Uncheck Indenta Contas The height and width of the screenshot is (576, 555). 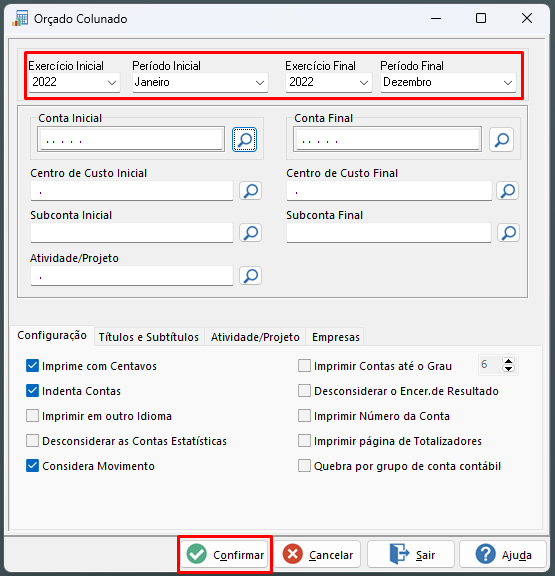(x=32, y=391)
